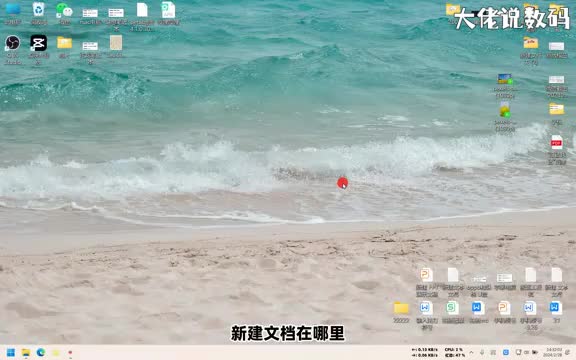Open the Recycle Bin icon
This screenshot has height=360, width=576.
coord(39,10)
